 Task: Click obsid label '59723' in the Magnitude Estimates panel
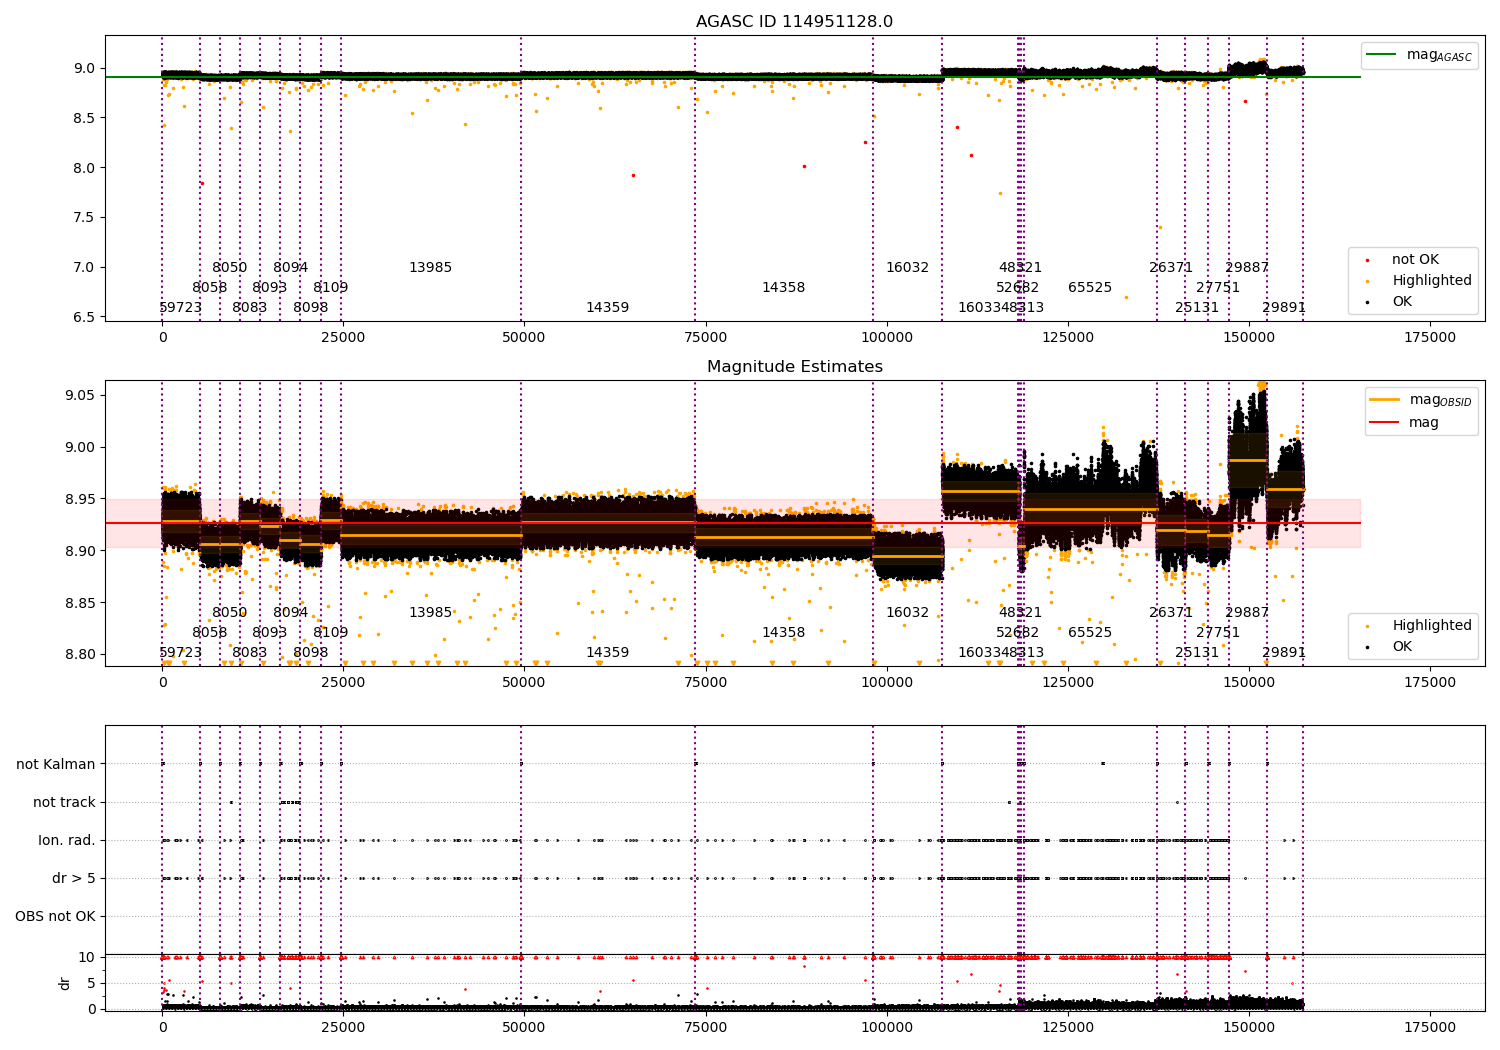coord(180,653)
